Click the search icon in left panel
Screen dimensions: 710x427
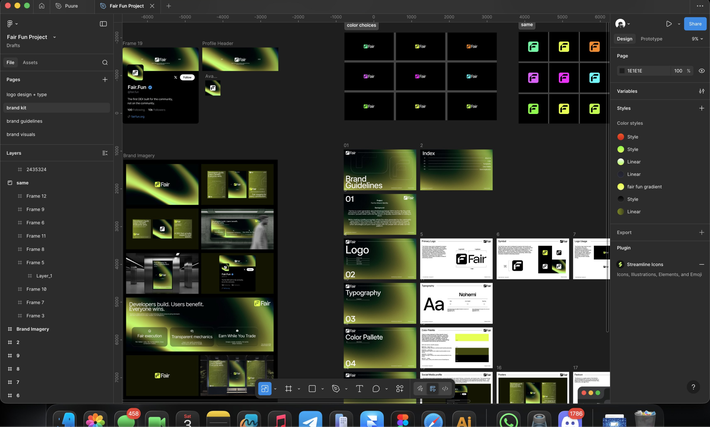pos(105,62)
